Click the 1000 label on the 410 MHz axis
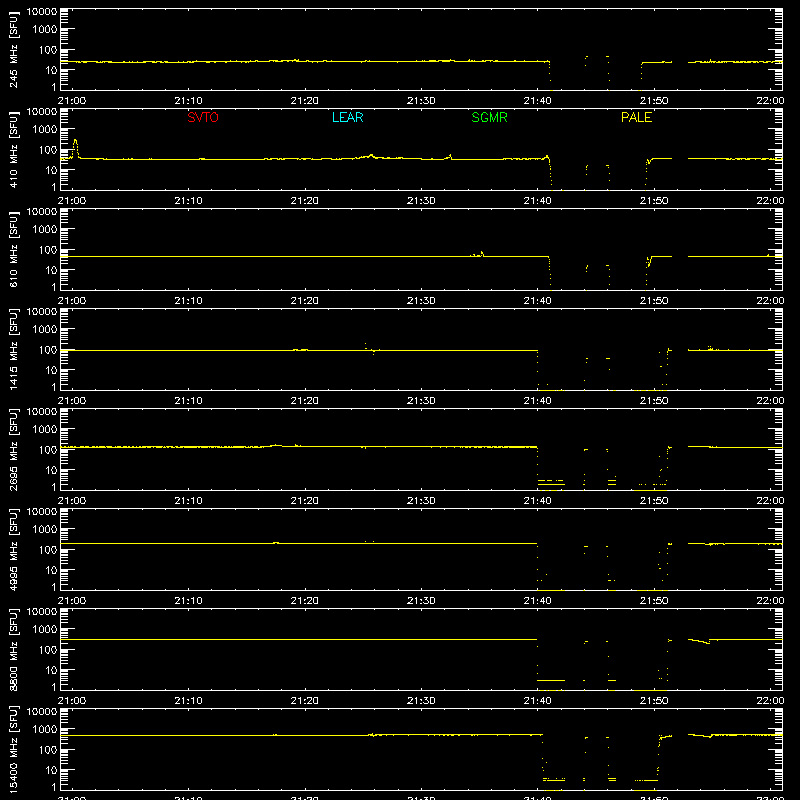This screenshot has width=800, height=800. click(45, 130)
